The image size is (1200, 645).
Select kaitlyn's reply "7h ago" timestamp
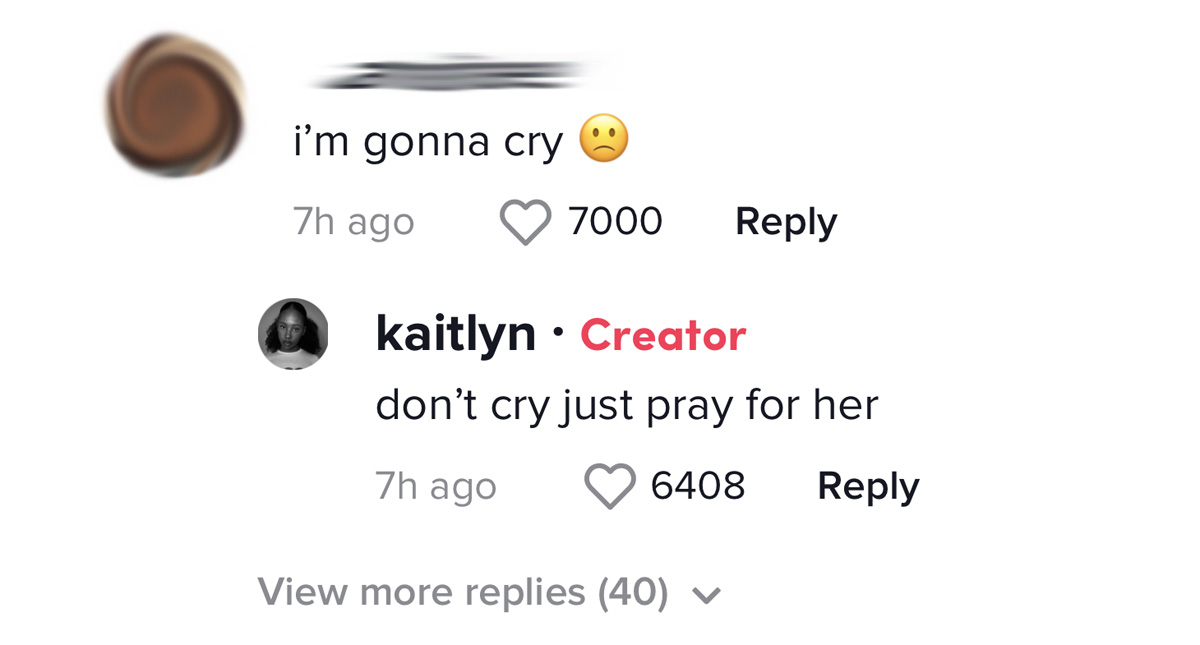436,488
